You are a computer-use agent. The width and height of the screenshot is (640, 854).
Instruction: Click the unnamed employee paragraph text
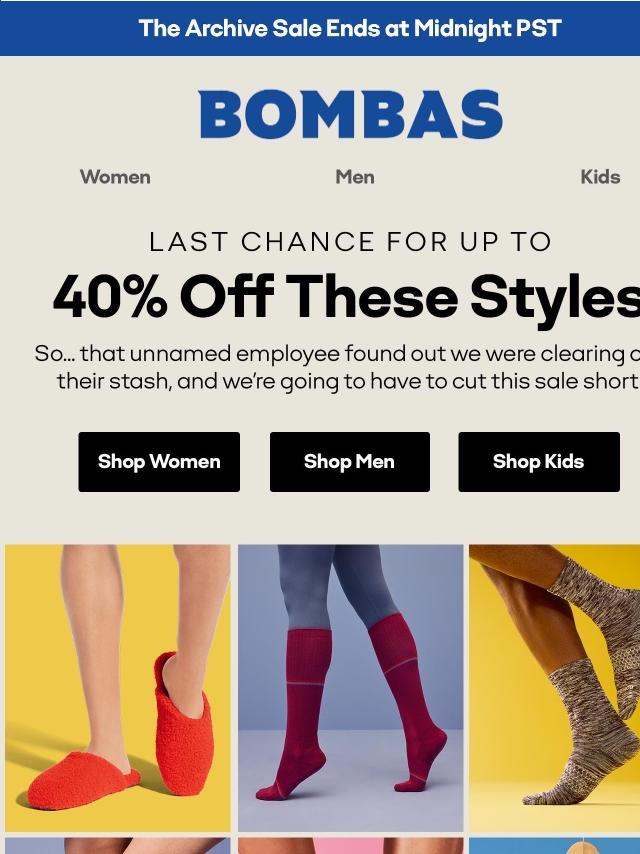(337, 367)
